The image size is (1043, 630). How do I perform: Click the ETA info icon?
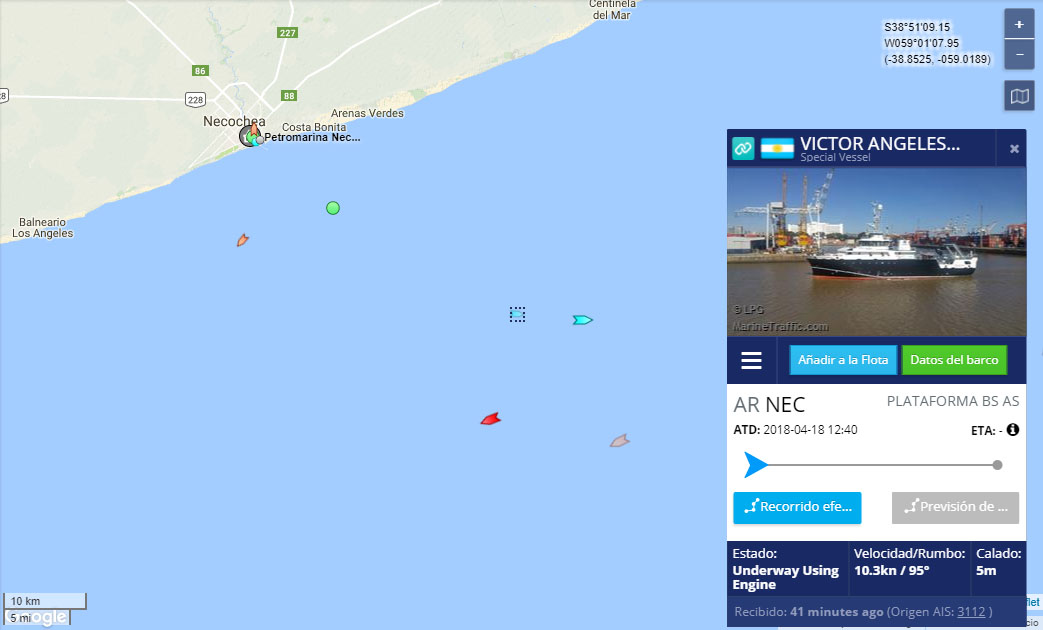coord(1012,430)
